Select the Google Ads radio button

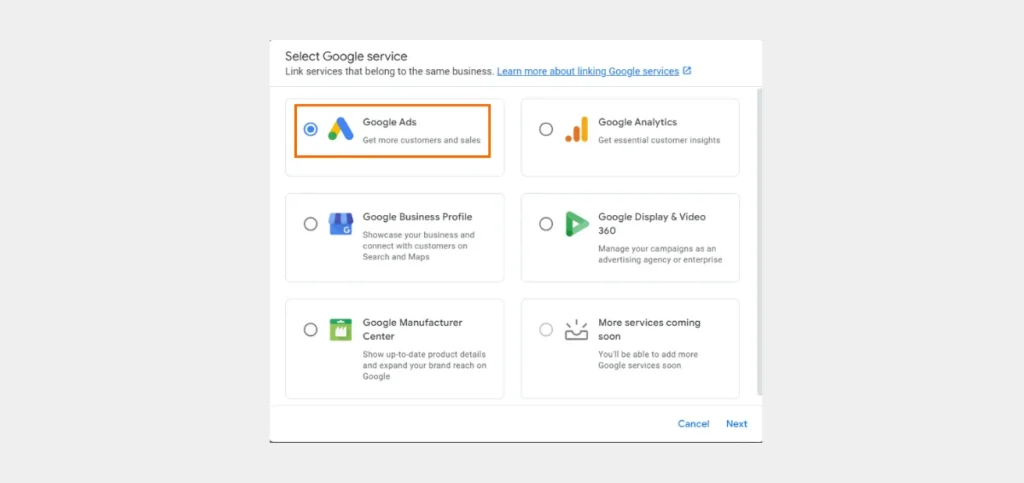pos(311,129)
